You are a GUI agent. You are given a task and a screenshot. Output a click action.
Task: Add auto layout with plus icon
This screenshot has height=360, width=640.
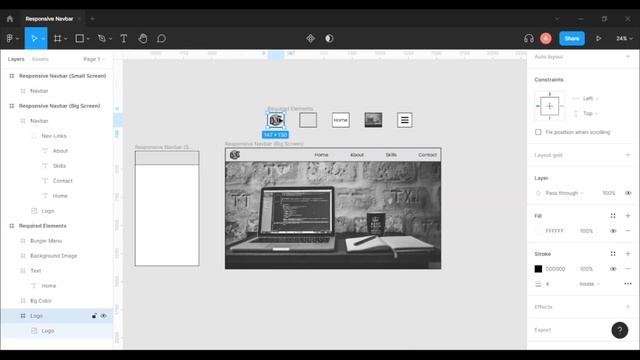(628, 56)
